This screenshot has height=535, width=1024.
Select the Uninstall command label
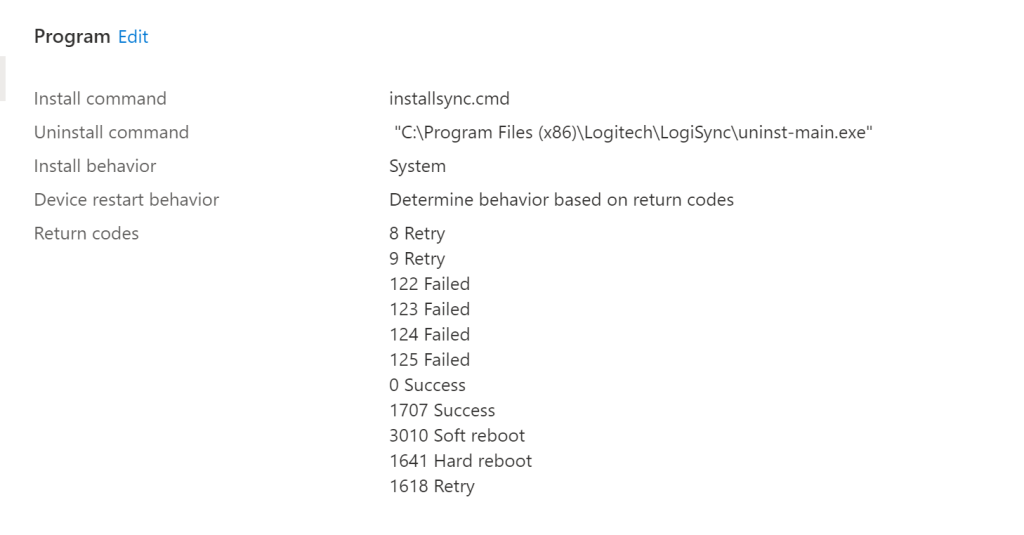coord(111,132)
